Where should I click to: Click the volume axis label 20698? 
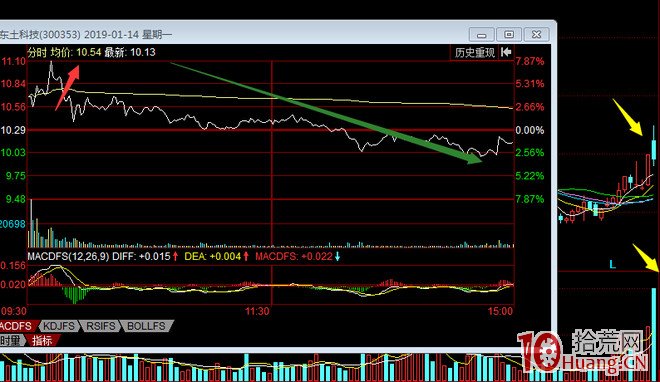click(x=13, y=224)
